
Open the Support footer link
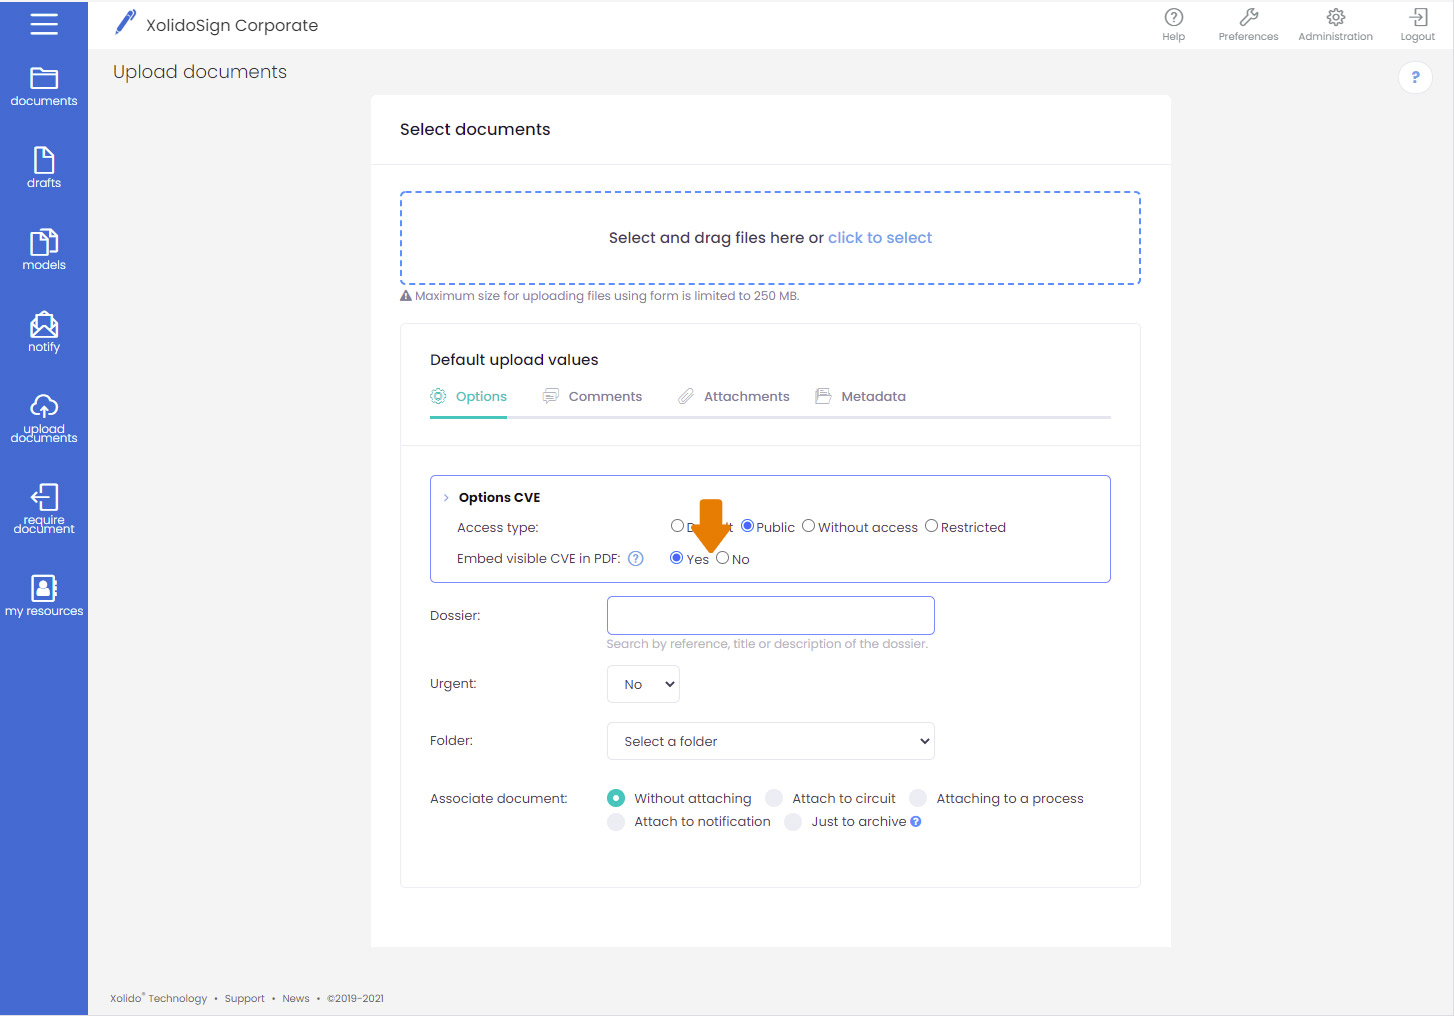tap(244, 998)
